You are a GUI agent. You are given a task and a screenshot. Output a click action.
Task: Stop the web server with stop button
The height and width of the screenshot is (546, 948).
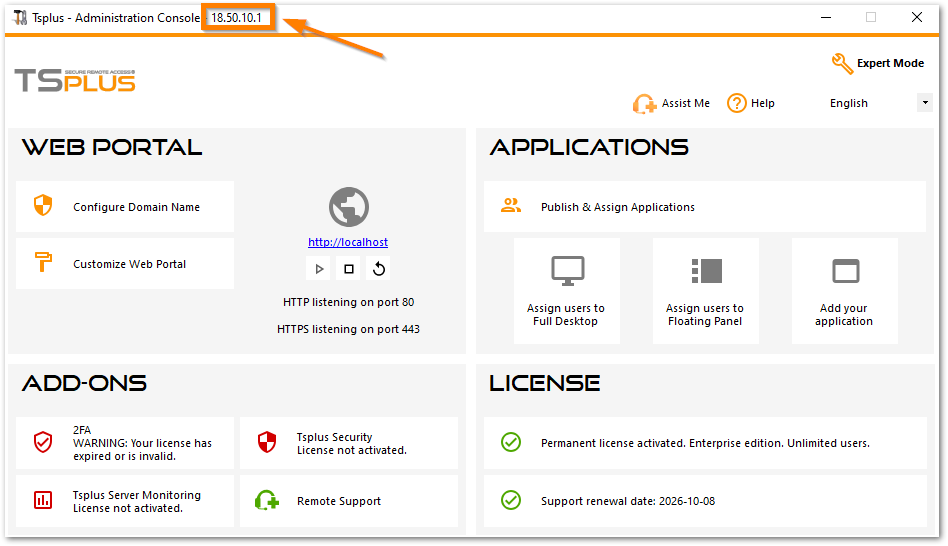coord(349,268)
